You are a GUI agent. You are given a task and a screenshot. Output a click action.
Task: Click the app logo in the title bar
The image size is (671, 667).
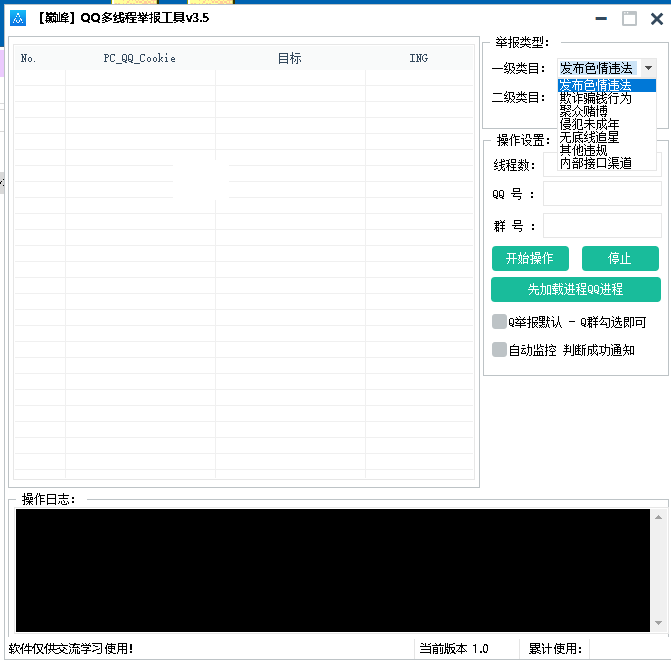pyautogui.click(x=17, y=18)
